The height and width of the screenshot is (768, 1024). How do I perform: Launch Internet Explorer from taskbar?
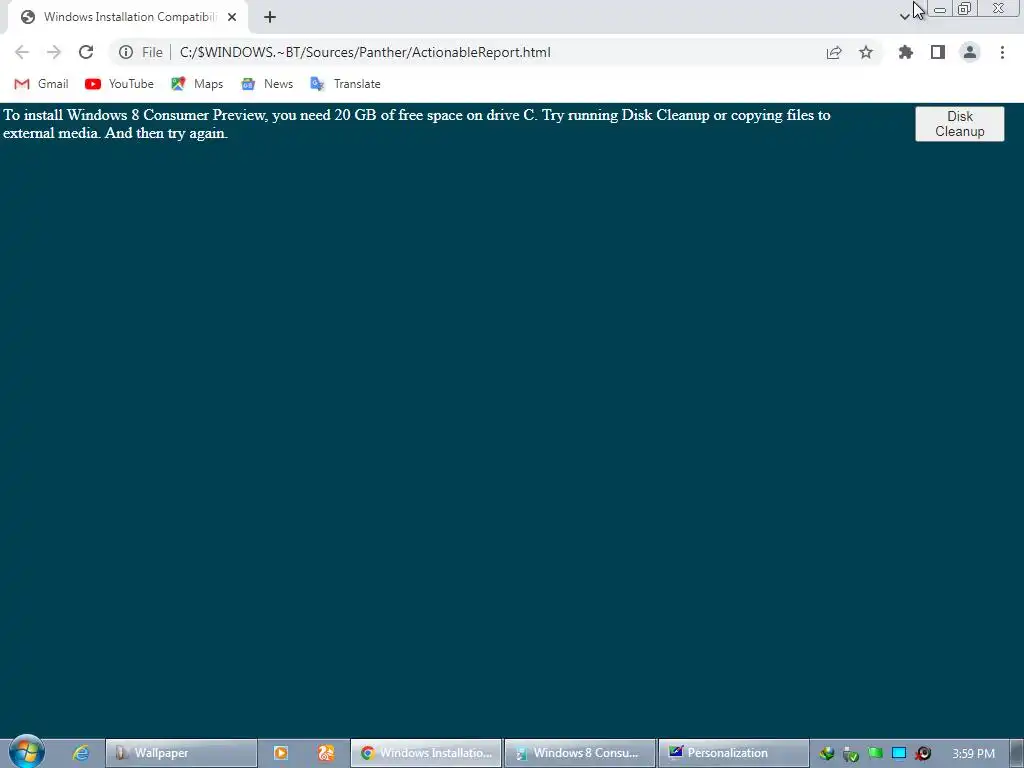pyautogui.click(x=80, y=753)
